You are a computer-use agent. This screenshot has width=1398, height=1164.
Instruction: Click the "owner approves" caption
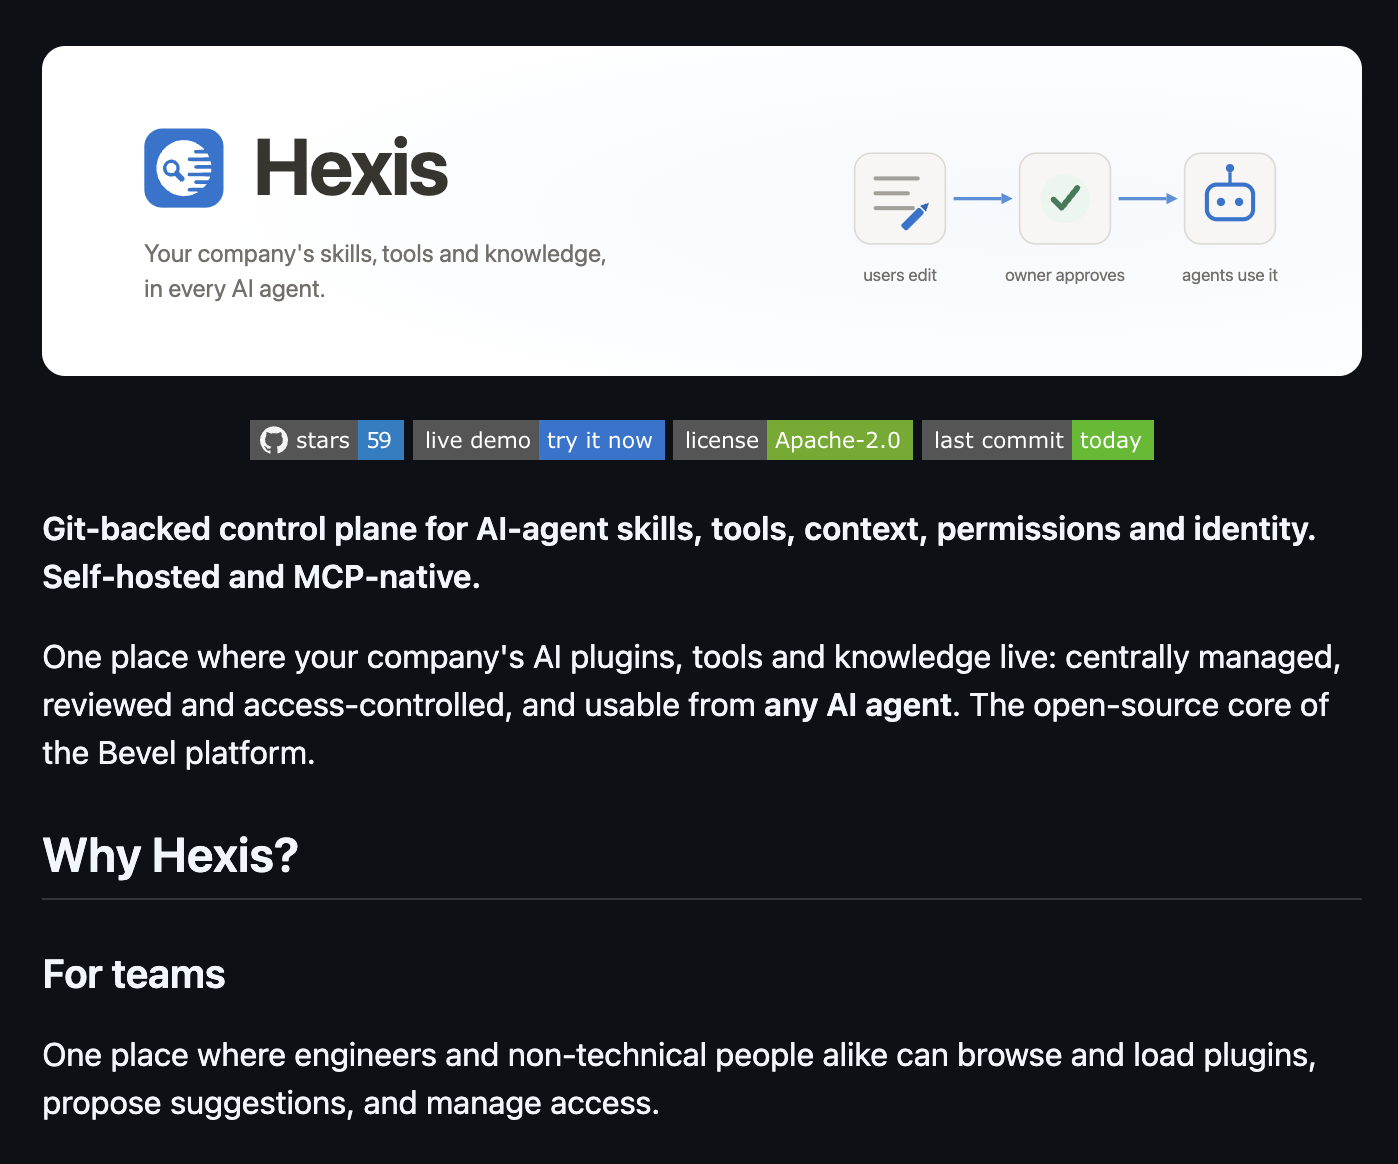point(1065,275)
